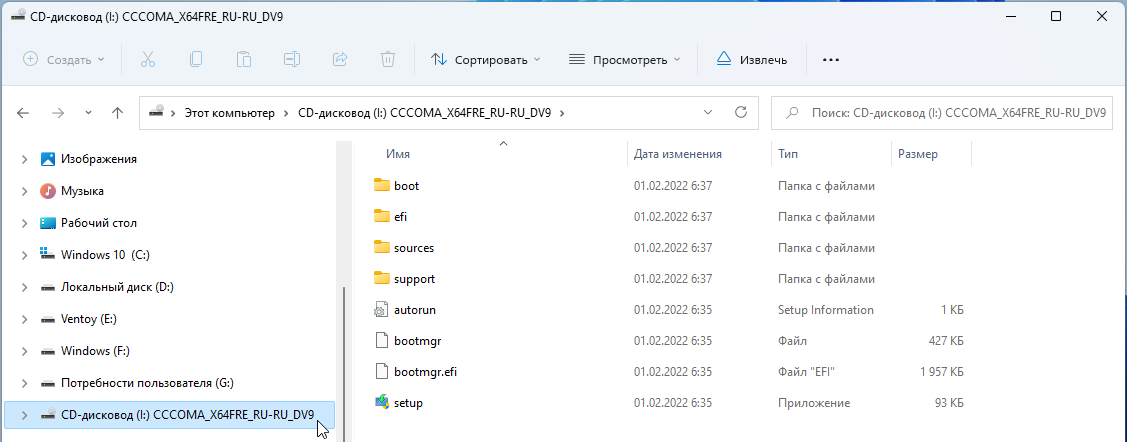Select Windows 10 (C:) in sidebar
The image size is (1127, 442).
coord(105,254)
